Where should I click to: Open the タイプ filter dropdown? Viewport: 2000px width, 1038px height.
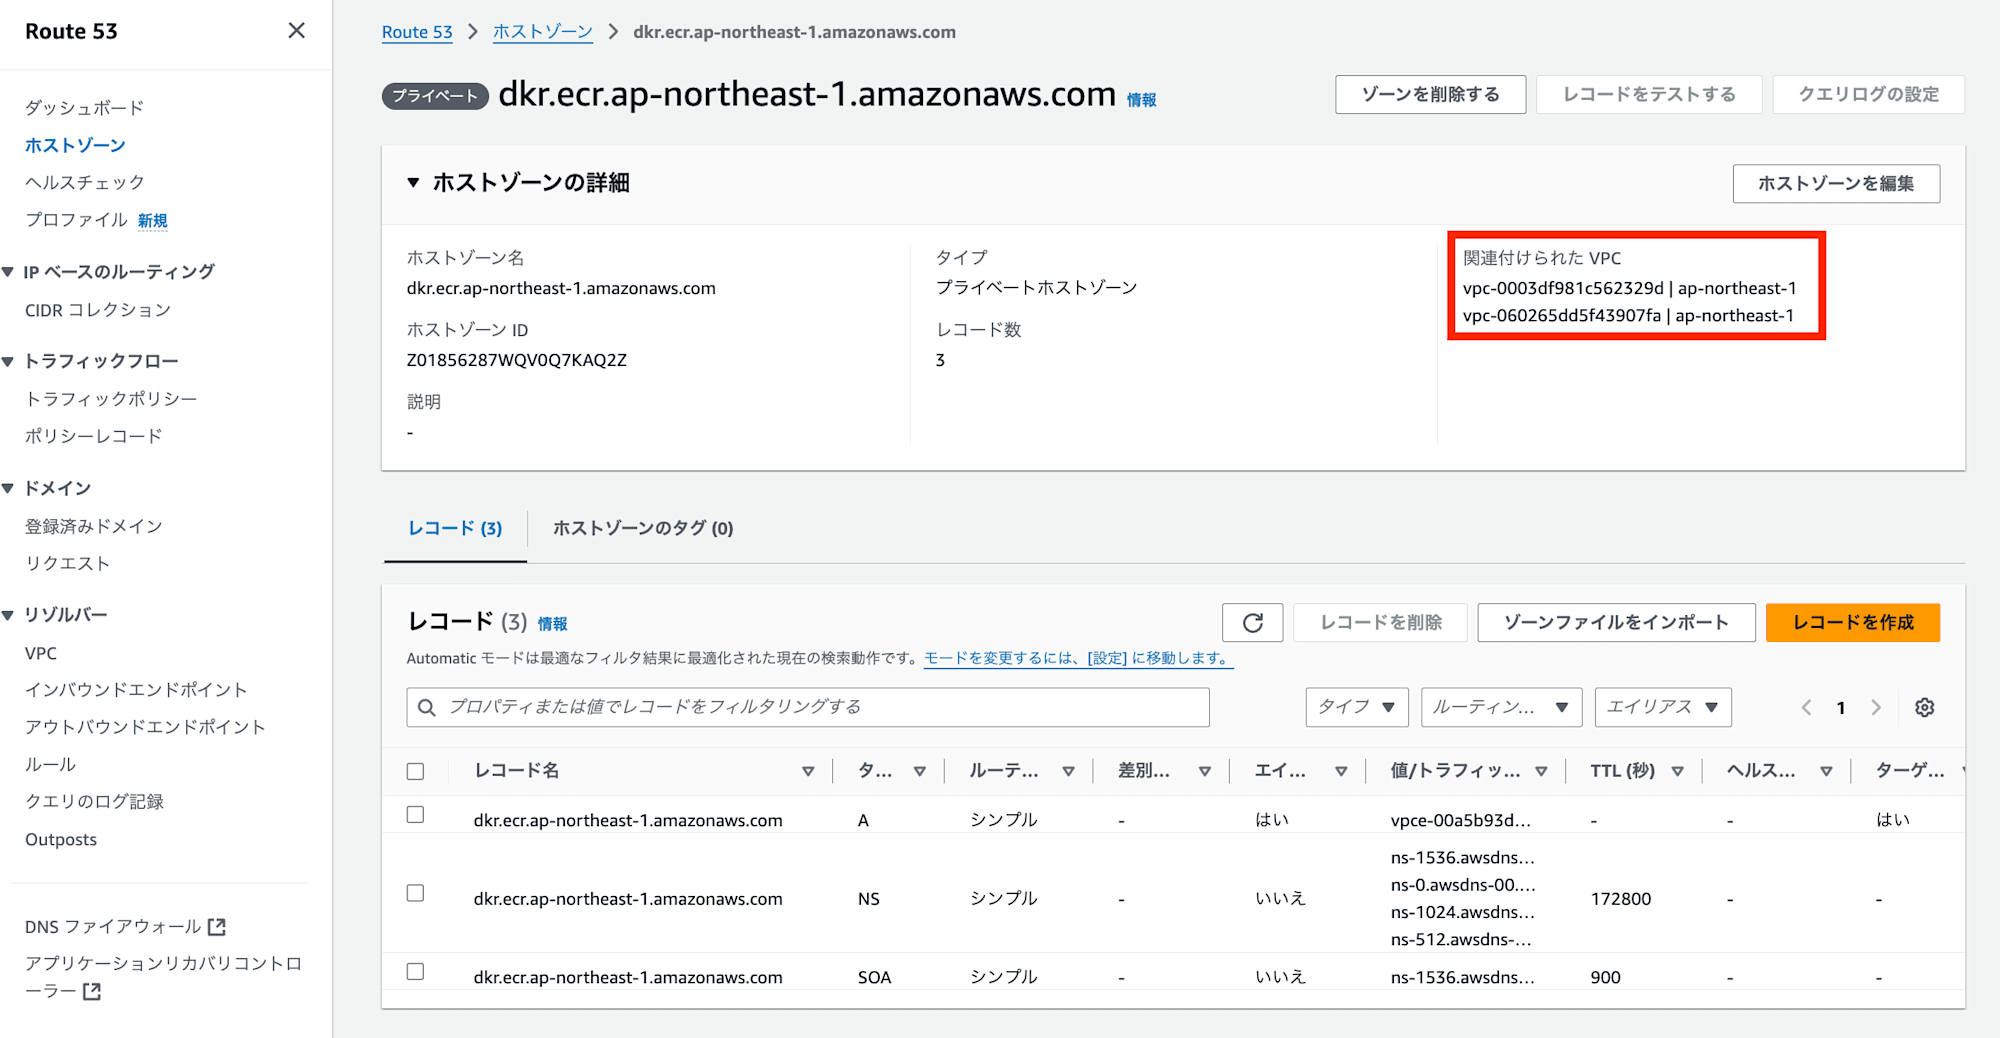[x=1356, y=707]
